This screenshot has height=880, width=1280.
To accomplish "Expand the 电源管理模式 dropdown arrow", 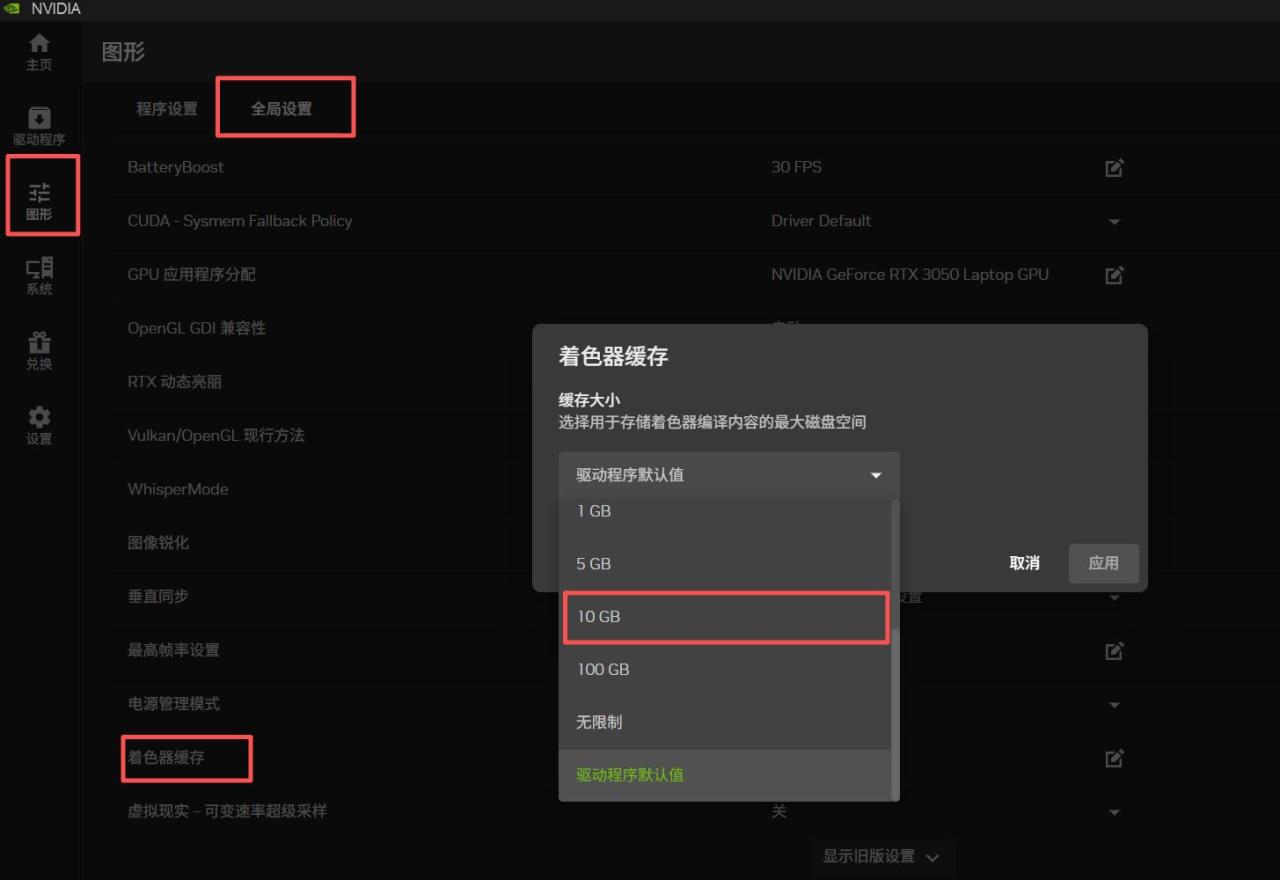I will 1114,705.
